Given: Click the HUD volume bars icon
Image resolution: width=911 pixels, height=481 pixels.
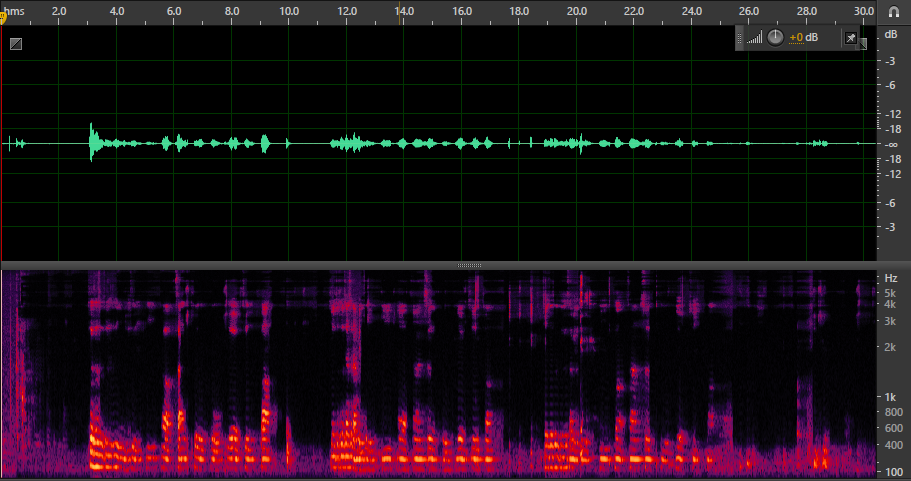Looking at the screenshot, I should [x=754, y=38].
